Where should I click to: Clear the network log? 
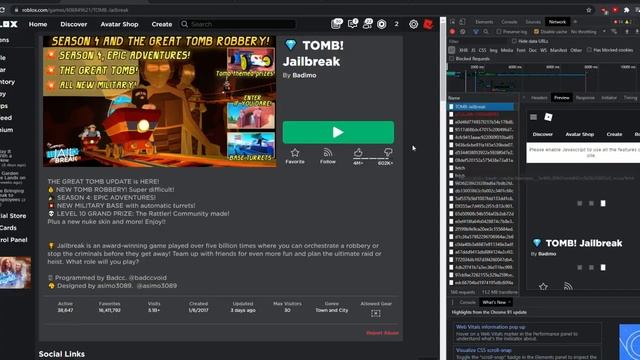(462, 31)
